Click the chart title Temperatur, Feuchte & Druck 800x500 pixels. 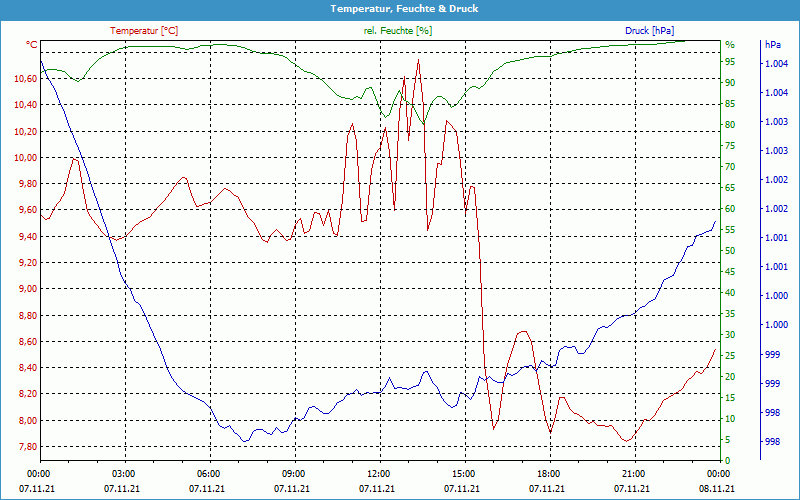pos(399,8)
